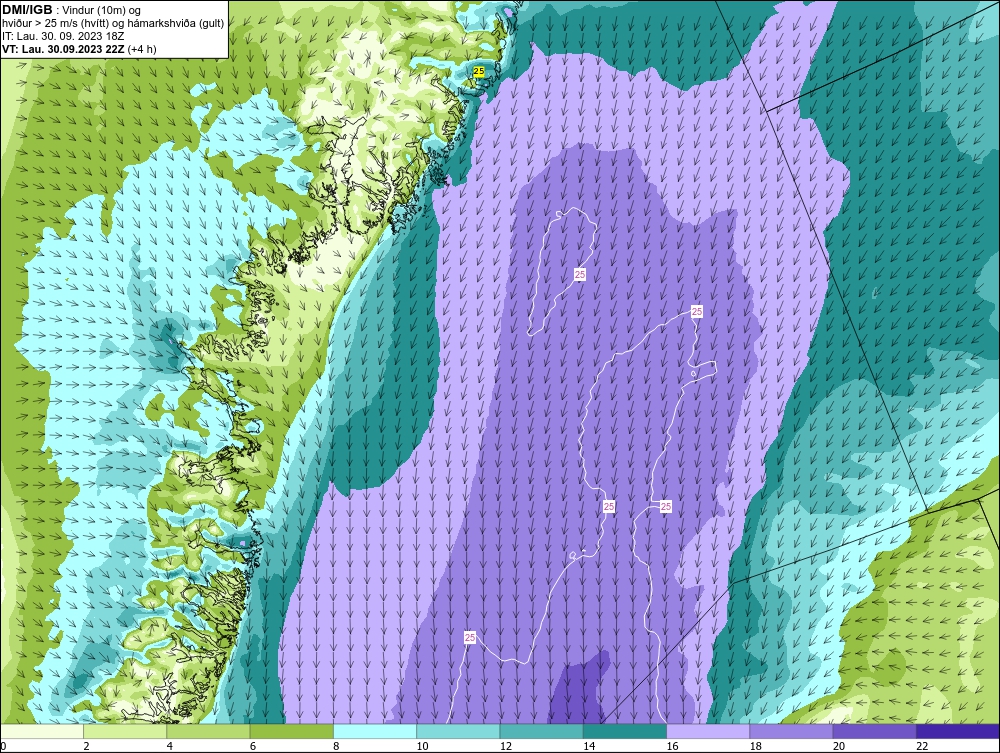Pick the 16–18 m/s light lavender swatch
This screenshot has height=753, width=1000.
(708, 731)
